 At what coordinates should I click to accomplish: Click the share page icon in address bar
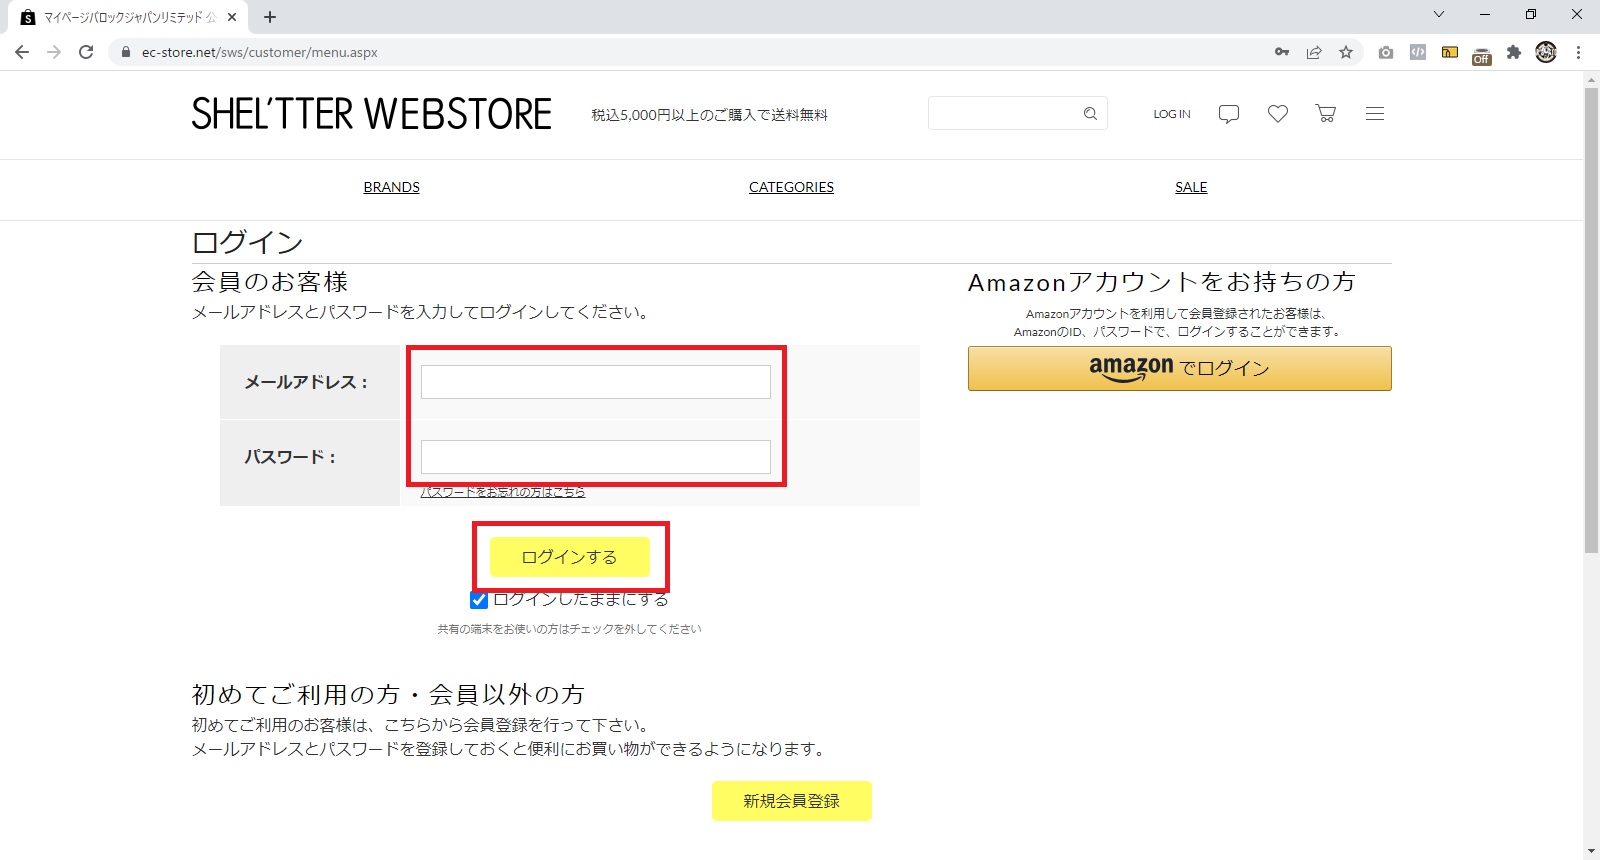1314,52
